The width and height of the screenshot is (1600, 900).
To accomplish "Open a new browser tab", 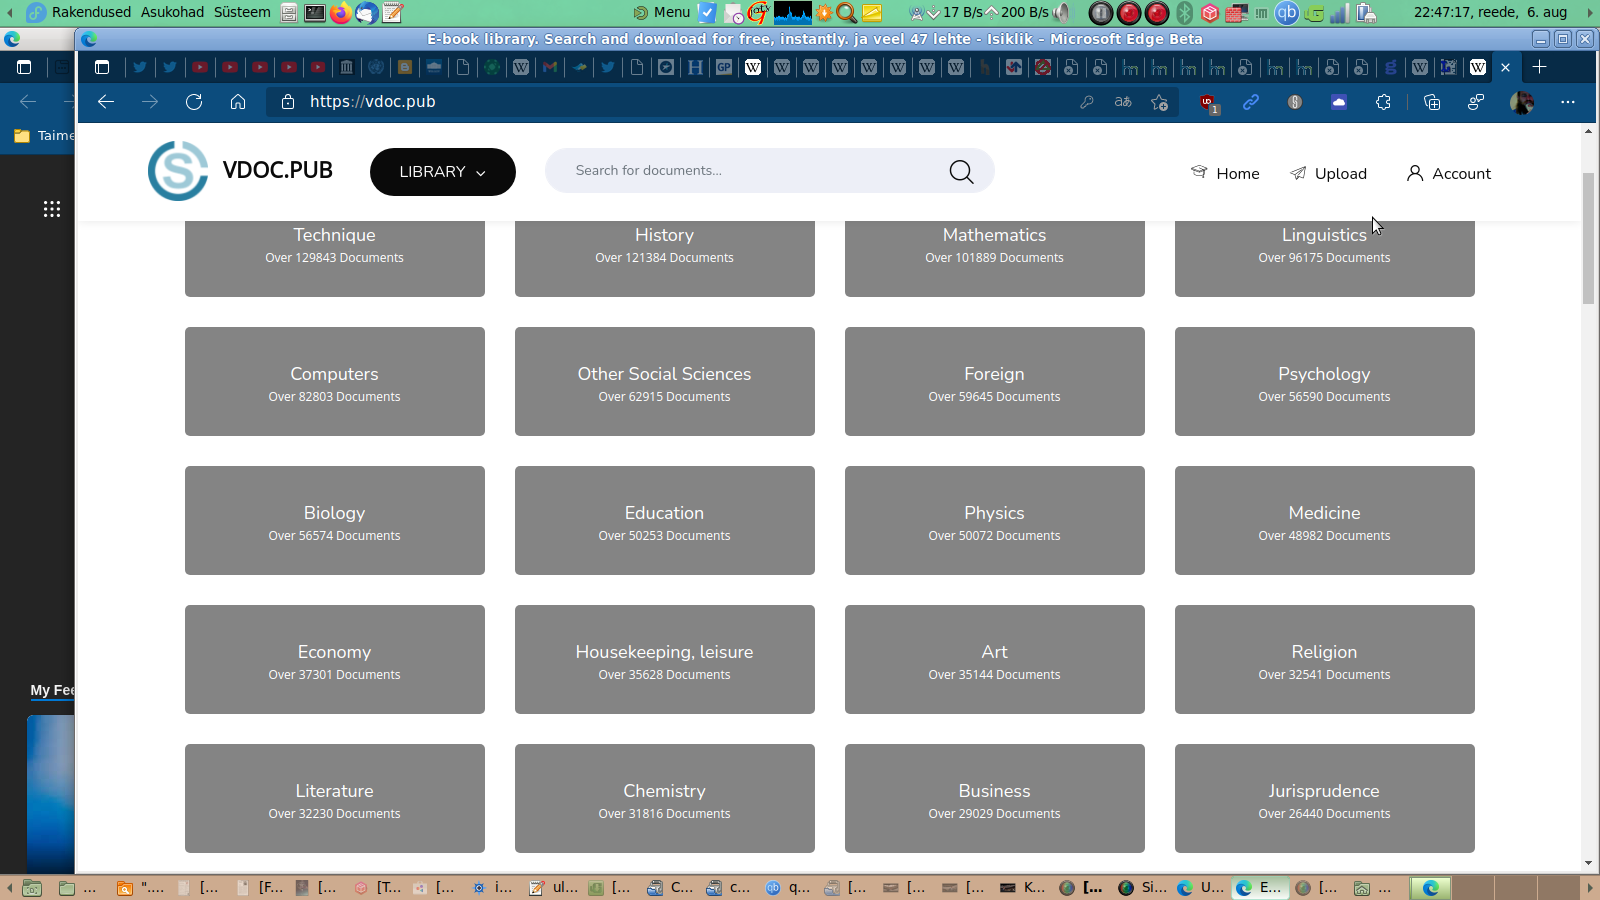I will pos(1540,67).
